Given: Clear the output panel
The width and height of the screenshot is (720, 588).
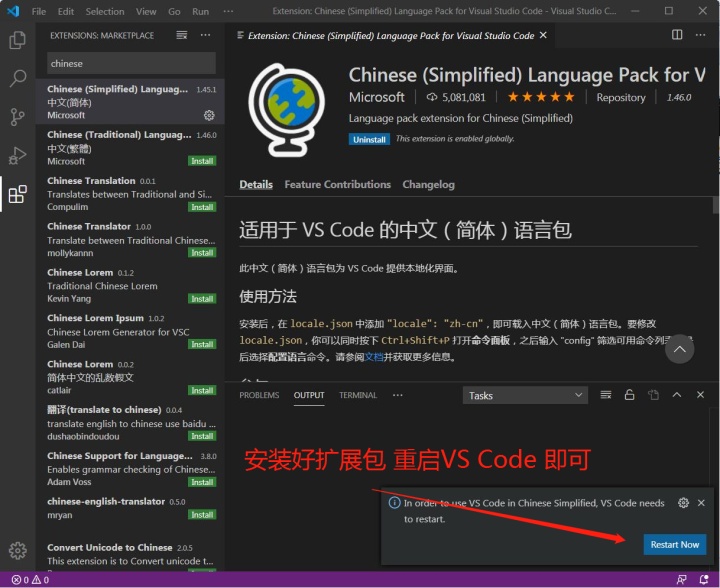Looking at the screenshot, I should click(x=606, y=395).
